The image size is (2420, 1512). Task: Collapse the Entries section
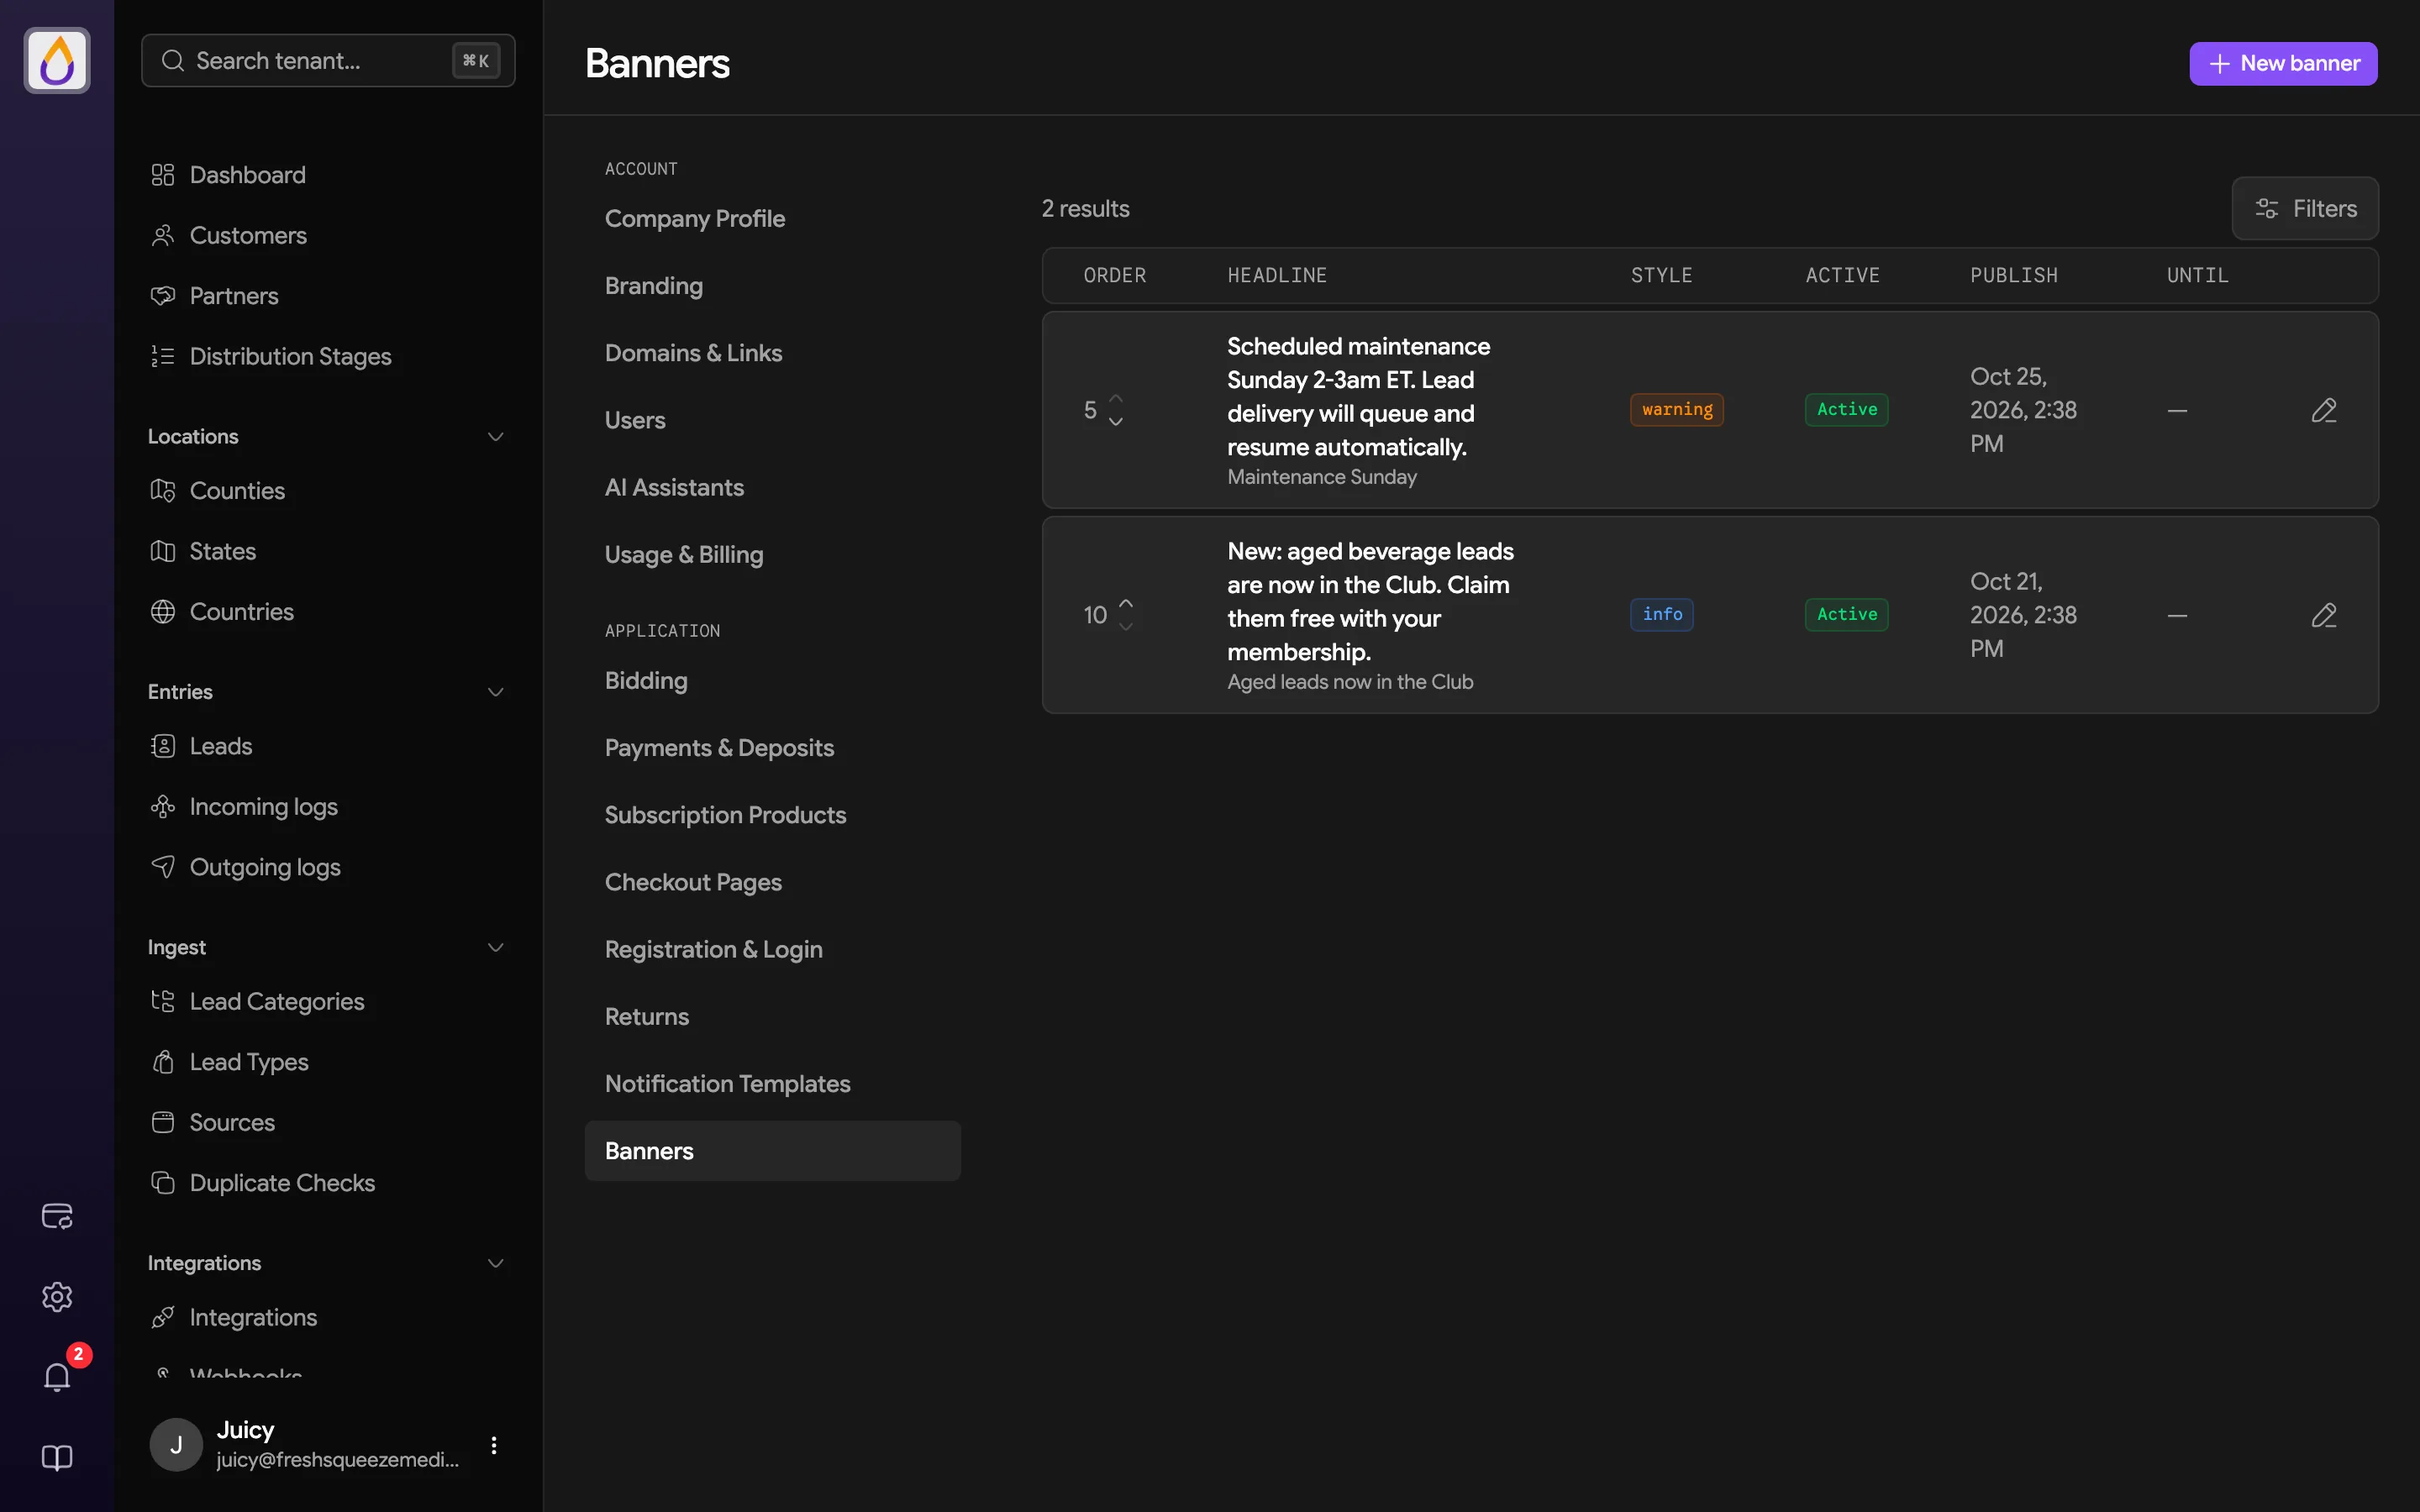[494, 692]
